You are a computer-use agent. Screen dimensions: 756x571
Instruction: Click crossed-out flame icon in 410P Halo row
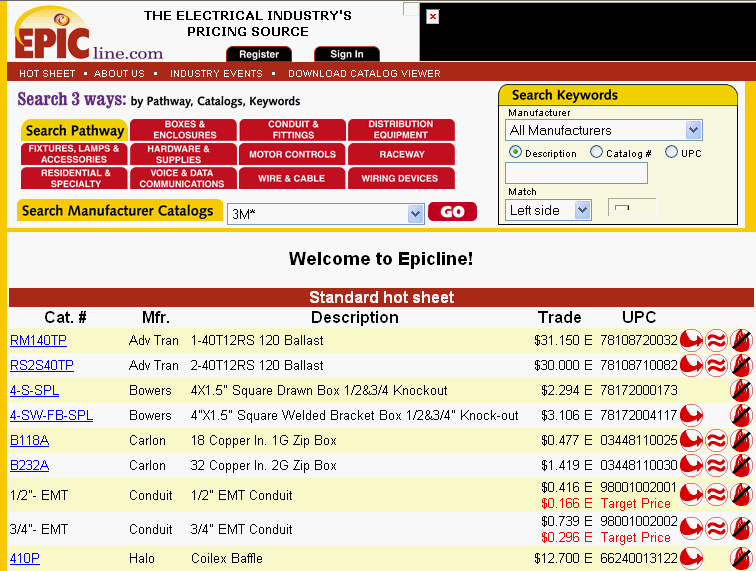[x=742, y=558]
